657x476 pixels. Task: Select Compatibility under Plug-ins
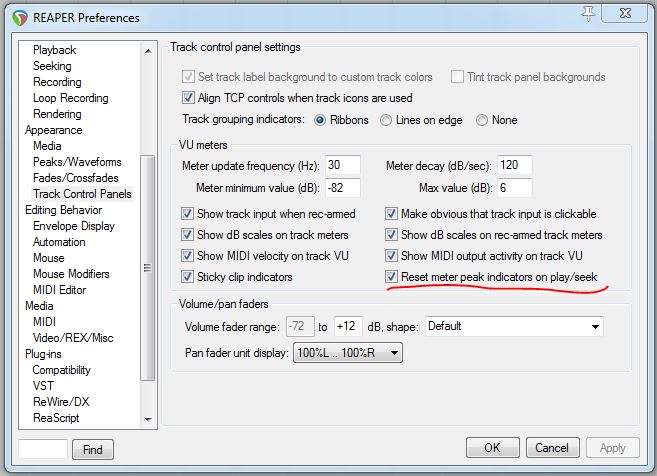(62, 370)
